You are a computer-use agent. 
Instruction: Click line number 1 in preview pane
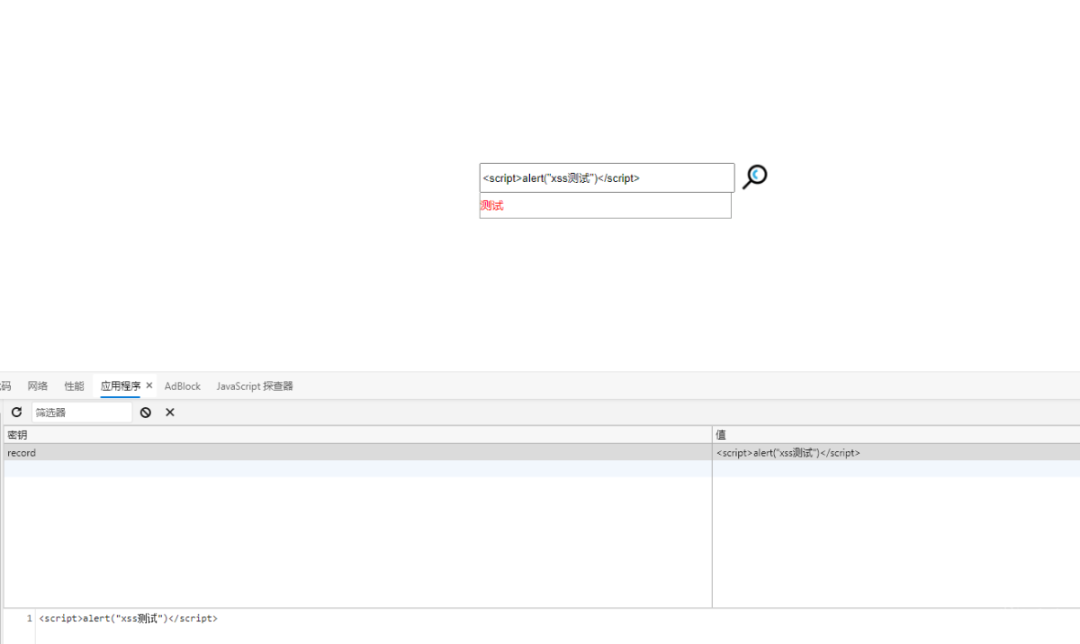[29, 619]
